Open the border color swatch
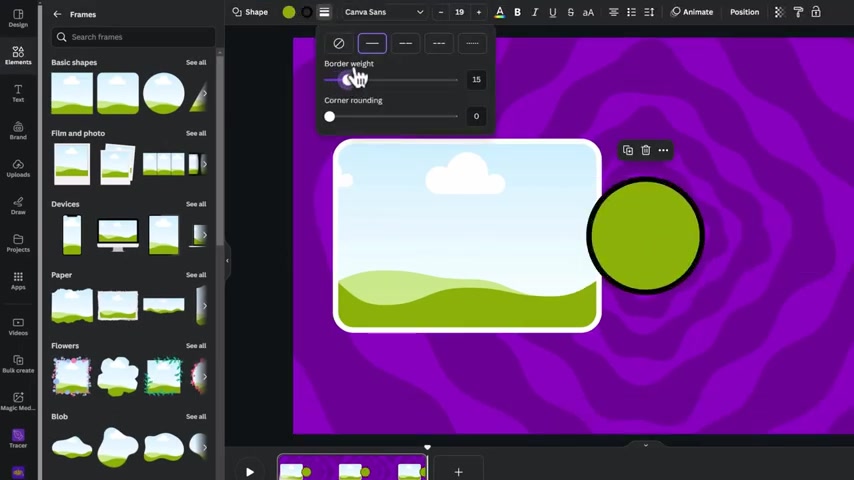The image size is (854, 480). coord(307,12)
